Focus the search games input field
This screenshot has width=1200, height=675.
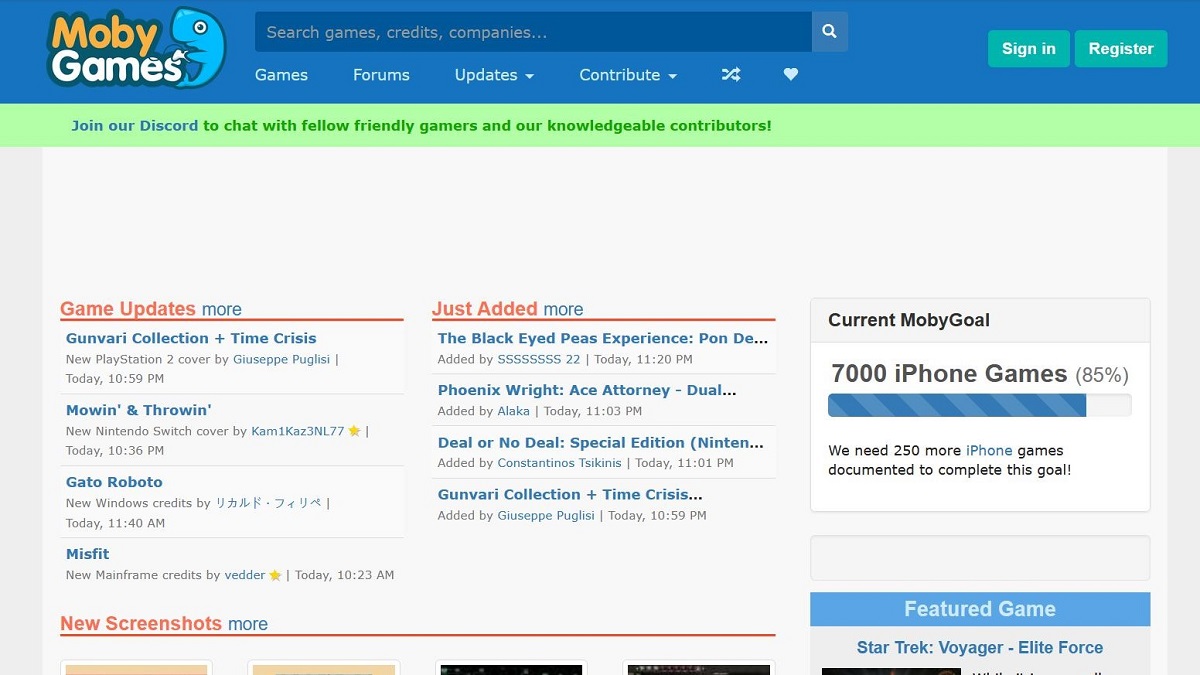[x=532, y=32]
